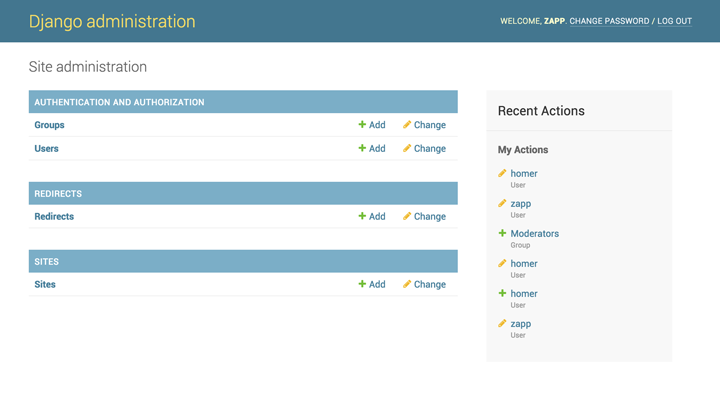720x414 pixels.
Task: Click the green plus icon in the Sites row
Action: [x=362, y=284]
